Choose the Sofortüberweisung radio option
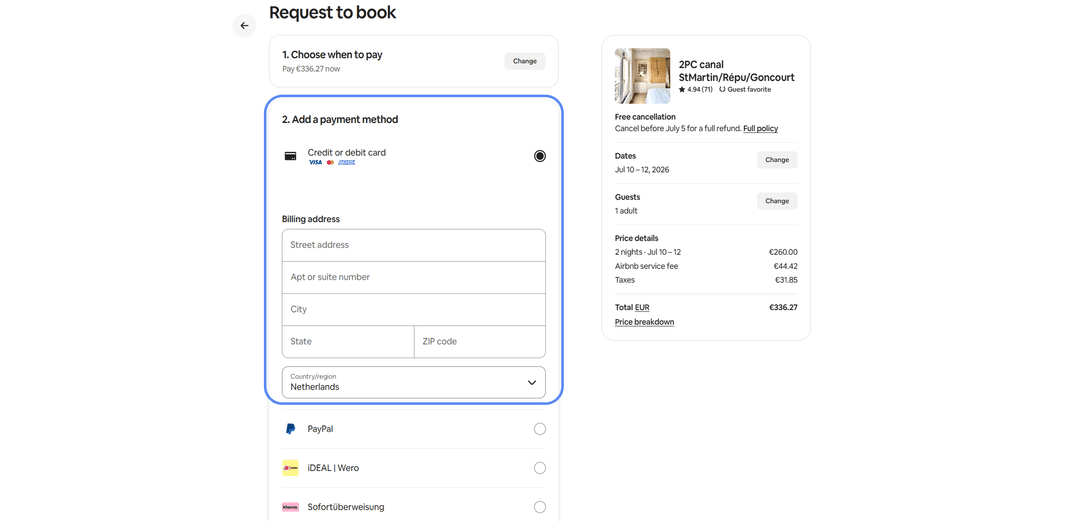 coord(540,507)
